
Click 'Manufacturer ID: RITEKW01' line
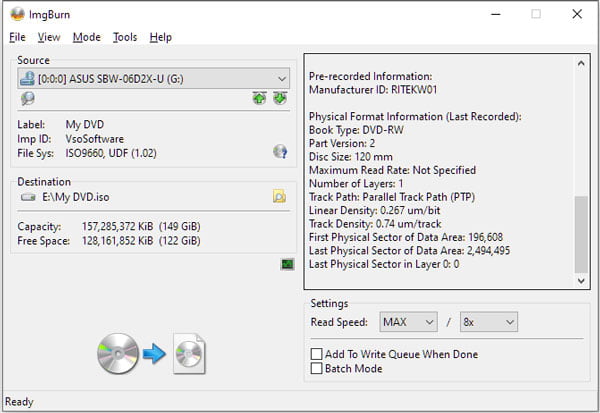click(x=373, y=90)
